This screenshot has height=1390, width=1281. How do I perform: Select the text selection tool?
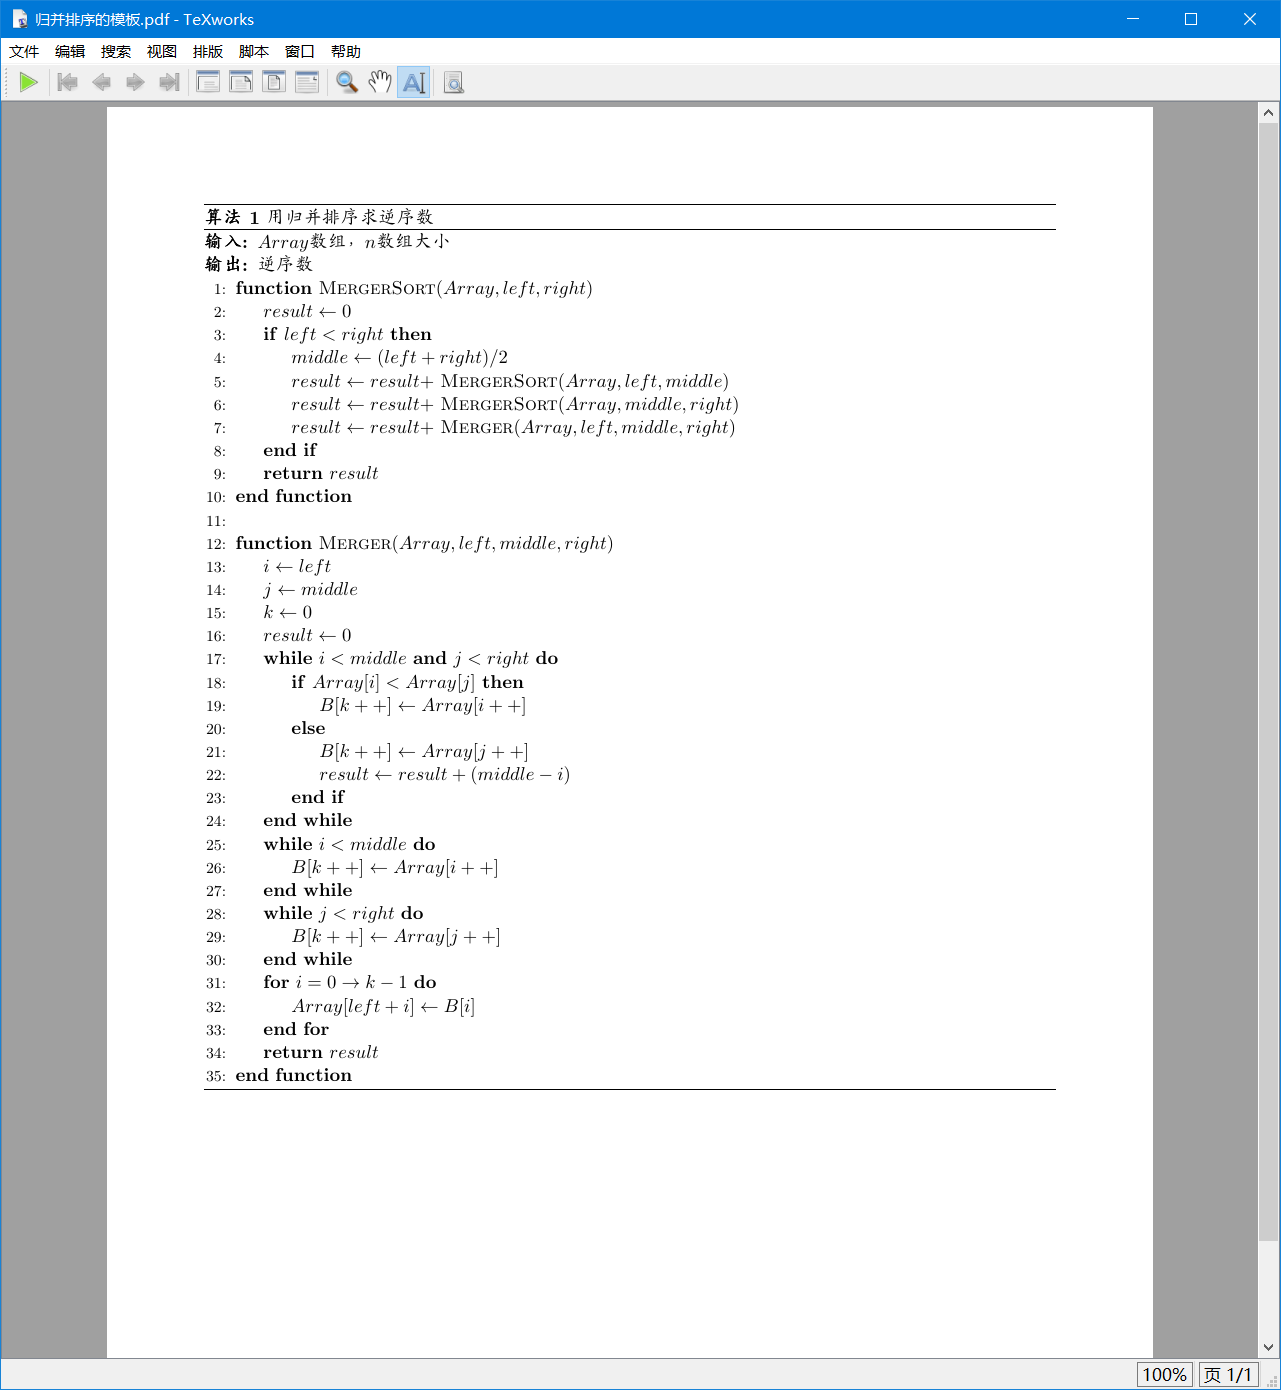click(414, 82)
